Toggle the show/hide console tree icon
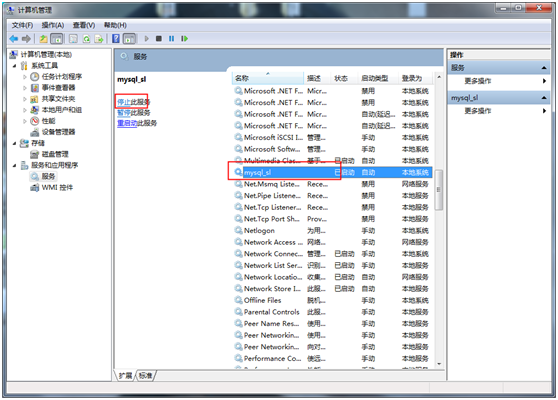 57,39
